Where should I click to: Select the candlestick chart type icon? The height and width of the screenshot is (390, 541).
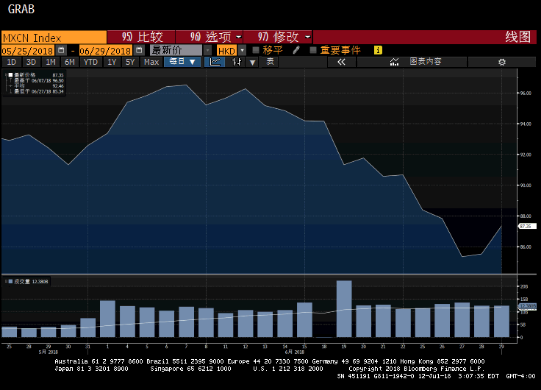point(237,62)
